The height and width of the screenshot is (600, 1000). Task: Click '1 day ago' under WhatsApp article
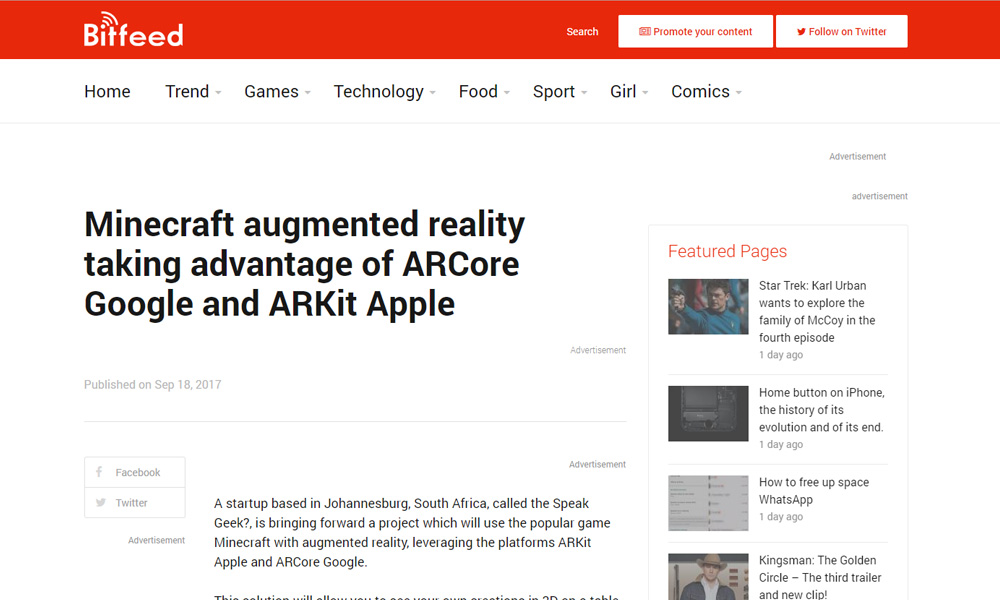point(781,516)
